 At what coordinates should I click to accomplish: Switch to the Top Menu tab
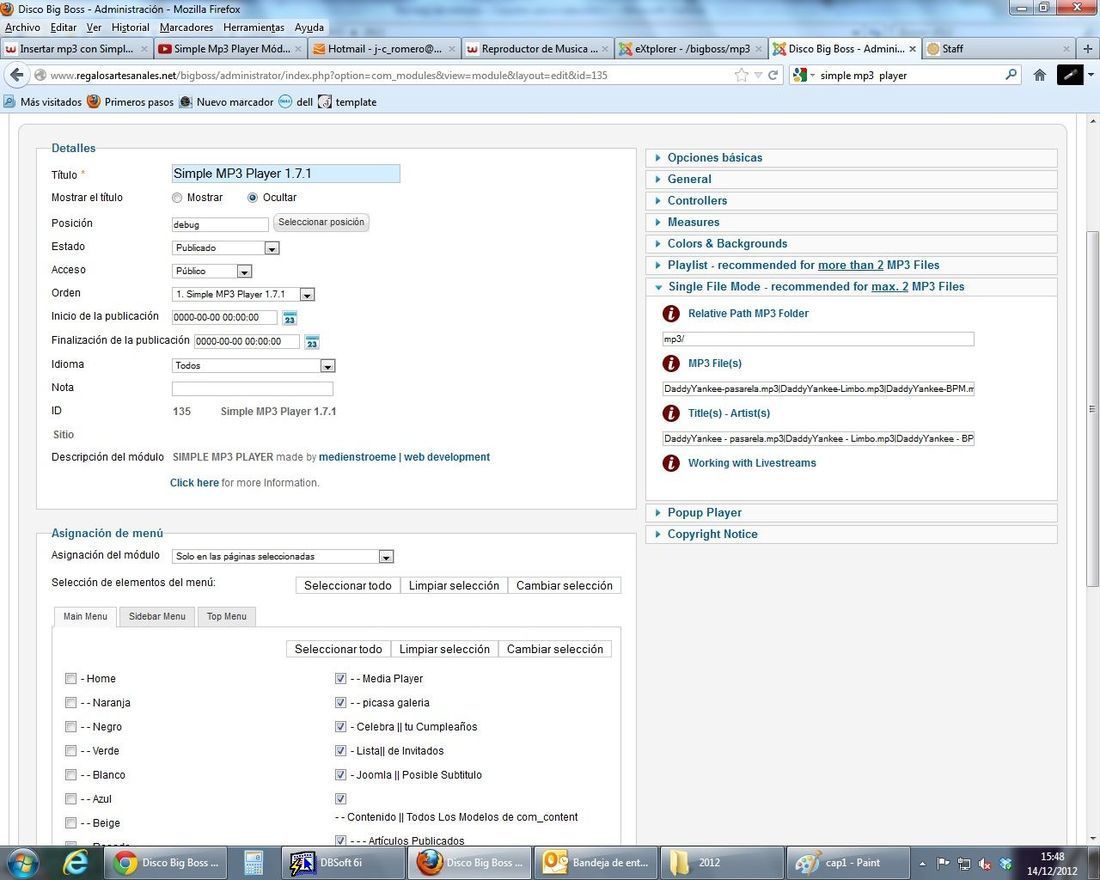pyautogui.click(x=227, y=616)
